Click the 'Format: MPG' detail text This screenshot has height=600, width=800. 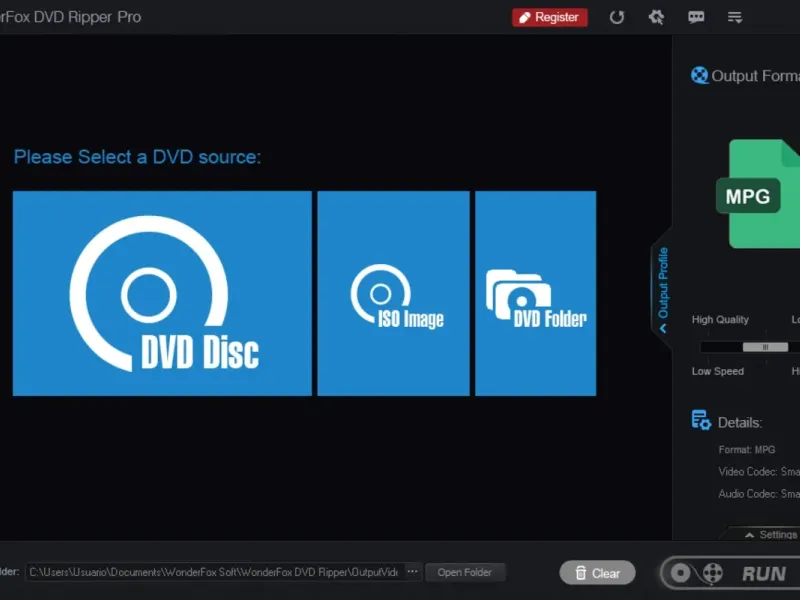(x=746, y=449)
